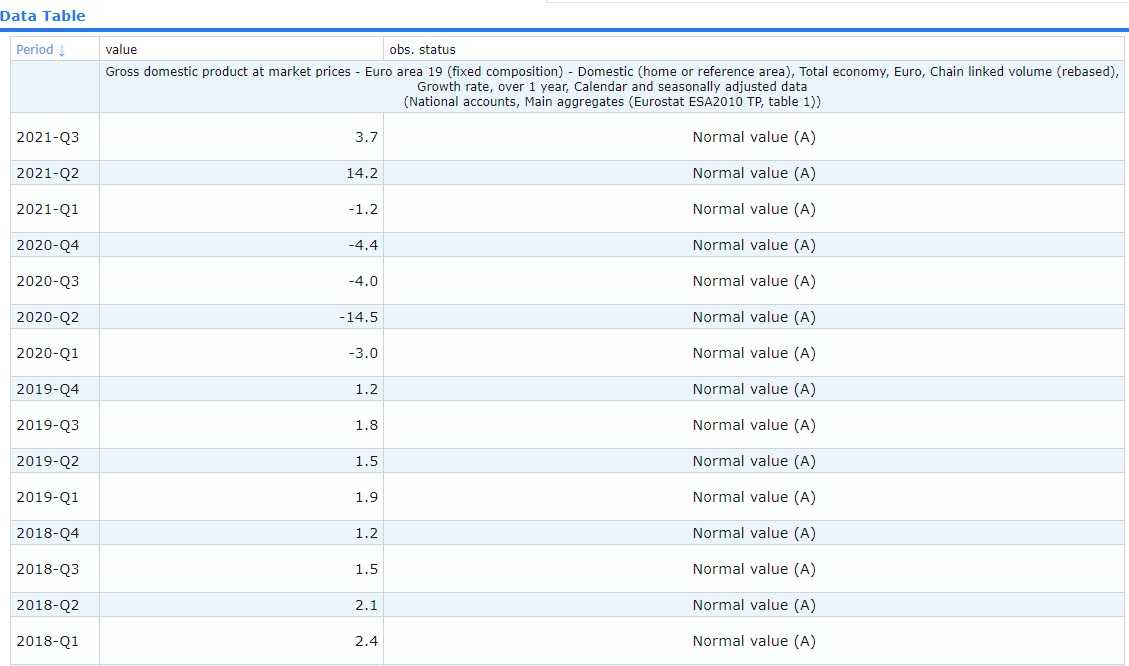Click the 2.1 value for 2018-Q2

point(366,605)
